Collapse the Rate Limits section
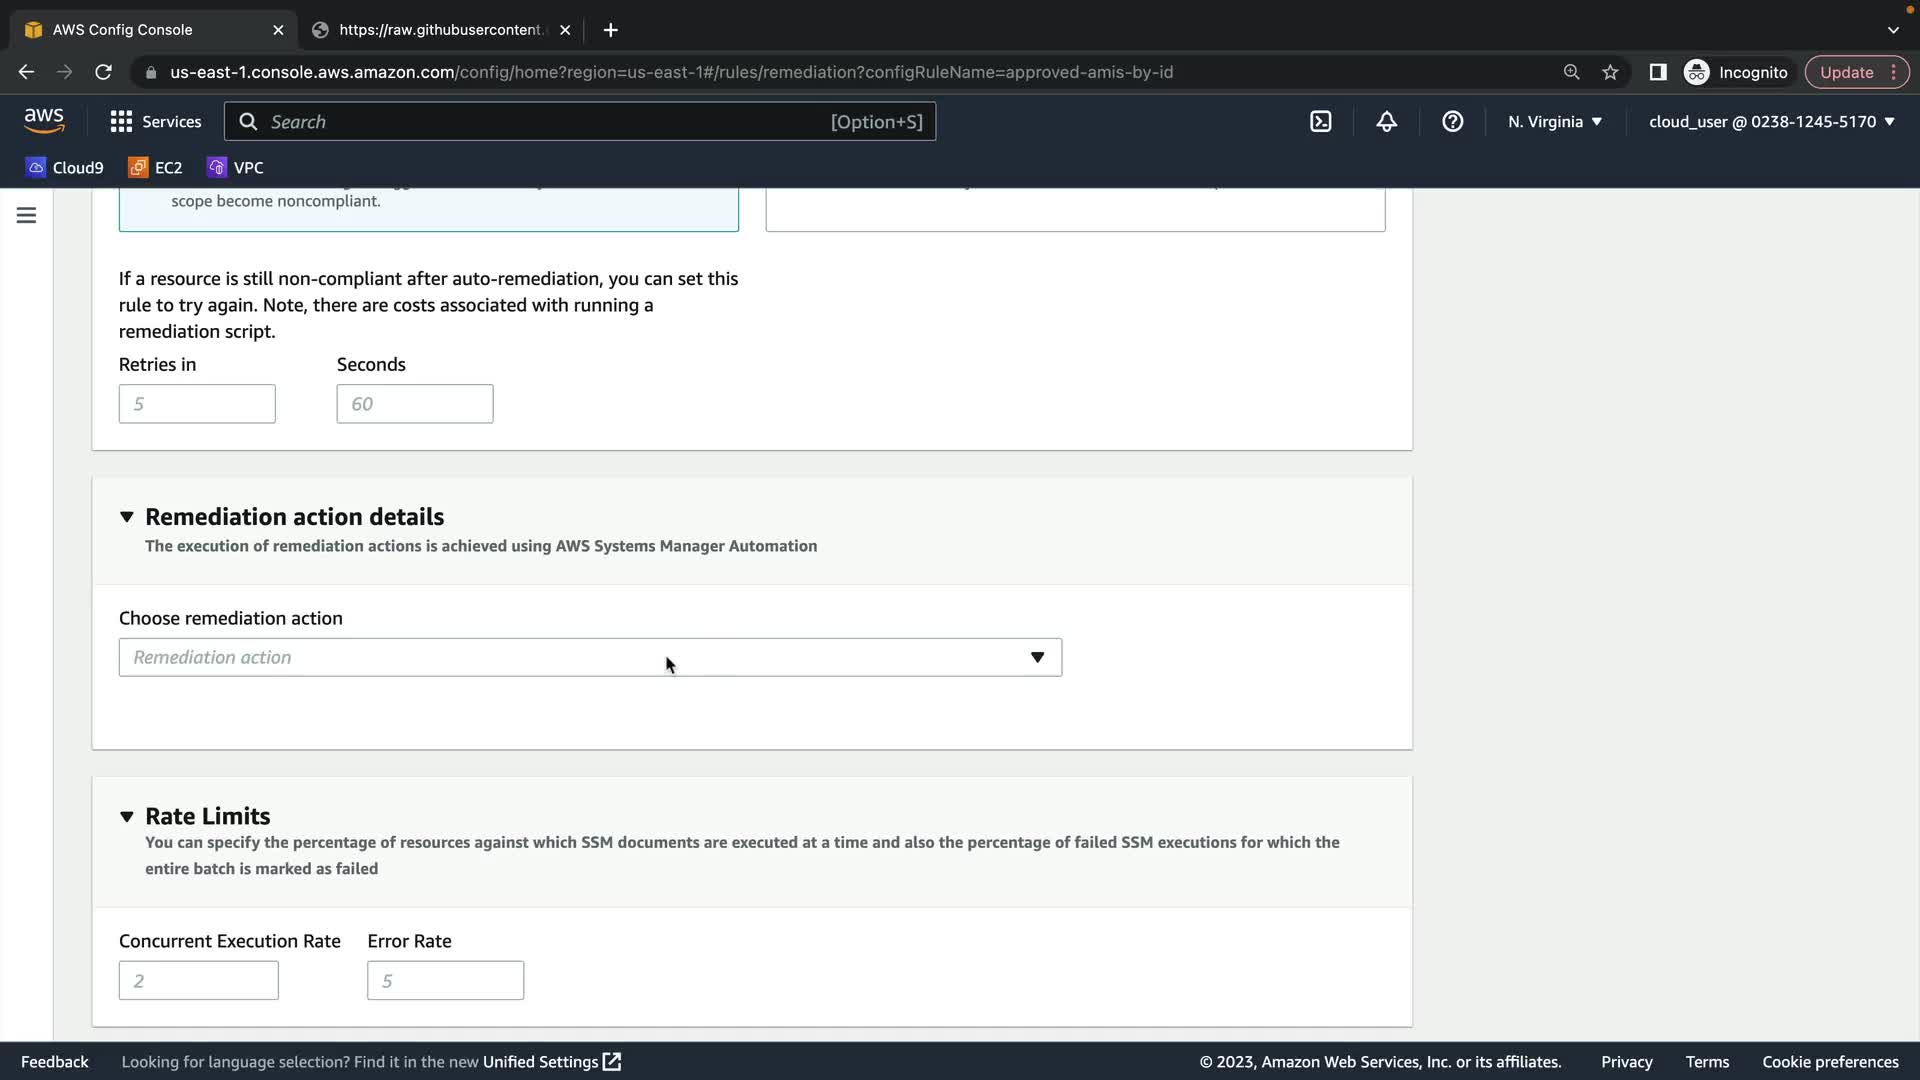 point(127,817)
